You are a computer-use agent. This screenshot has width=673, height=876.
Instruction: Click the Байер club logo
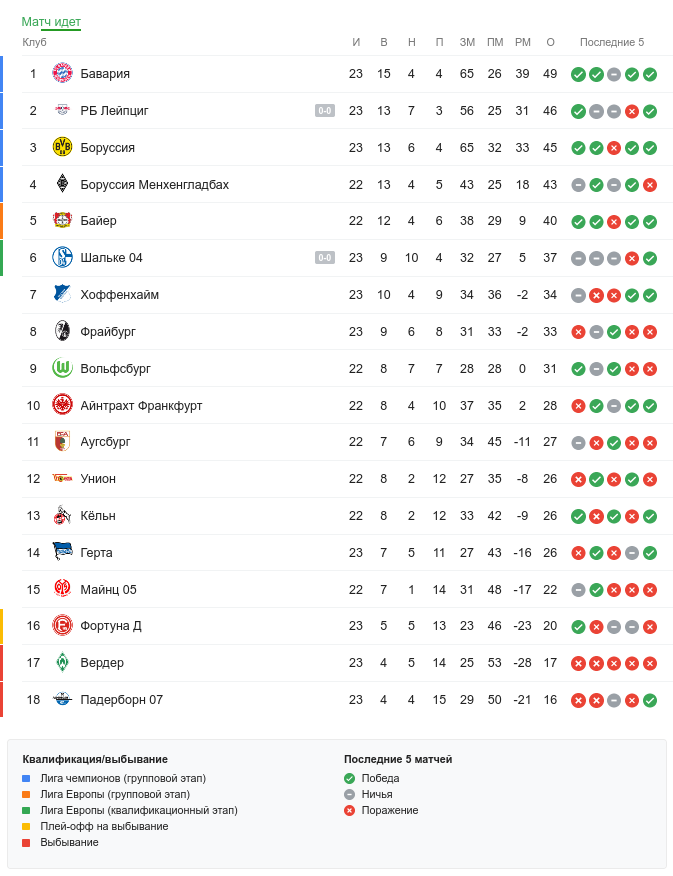pyautogui.click(x=62, y=221)
